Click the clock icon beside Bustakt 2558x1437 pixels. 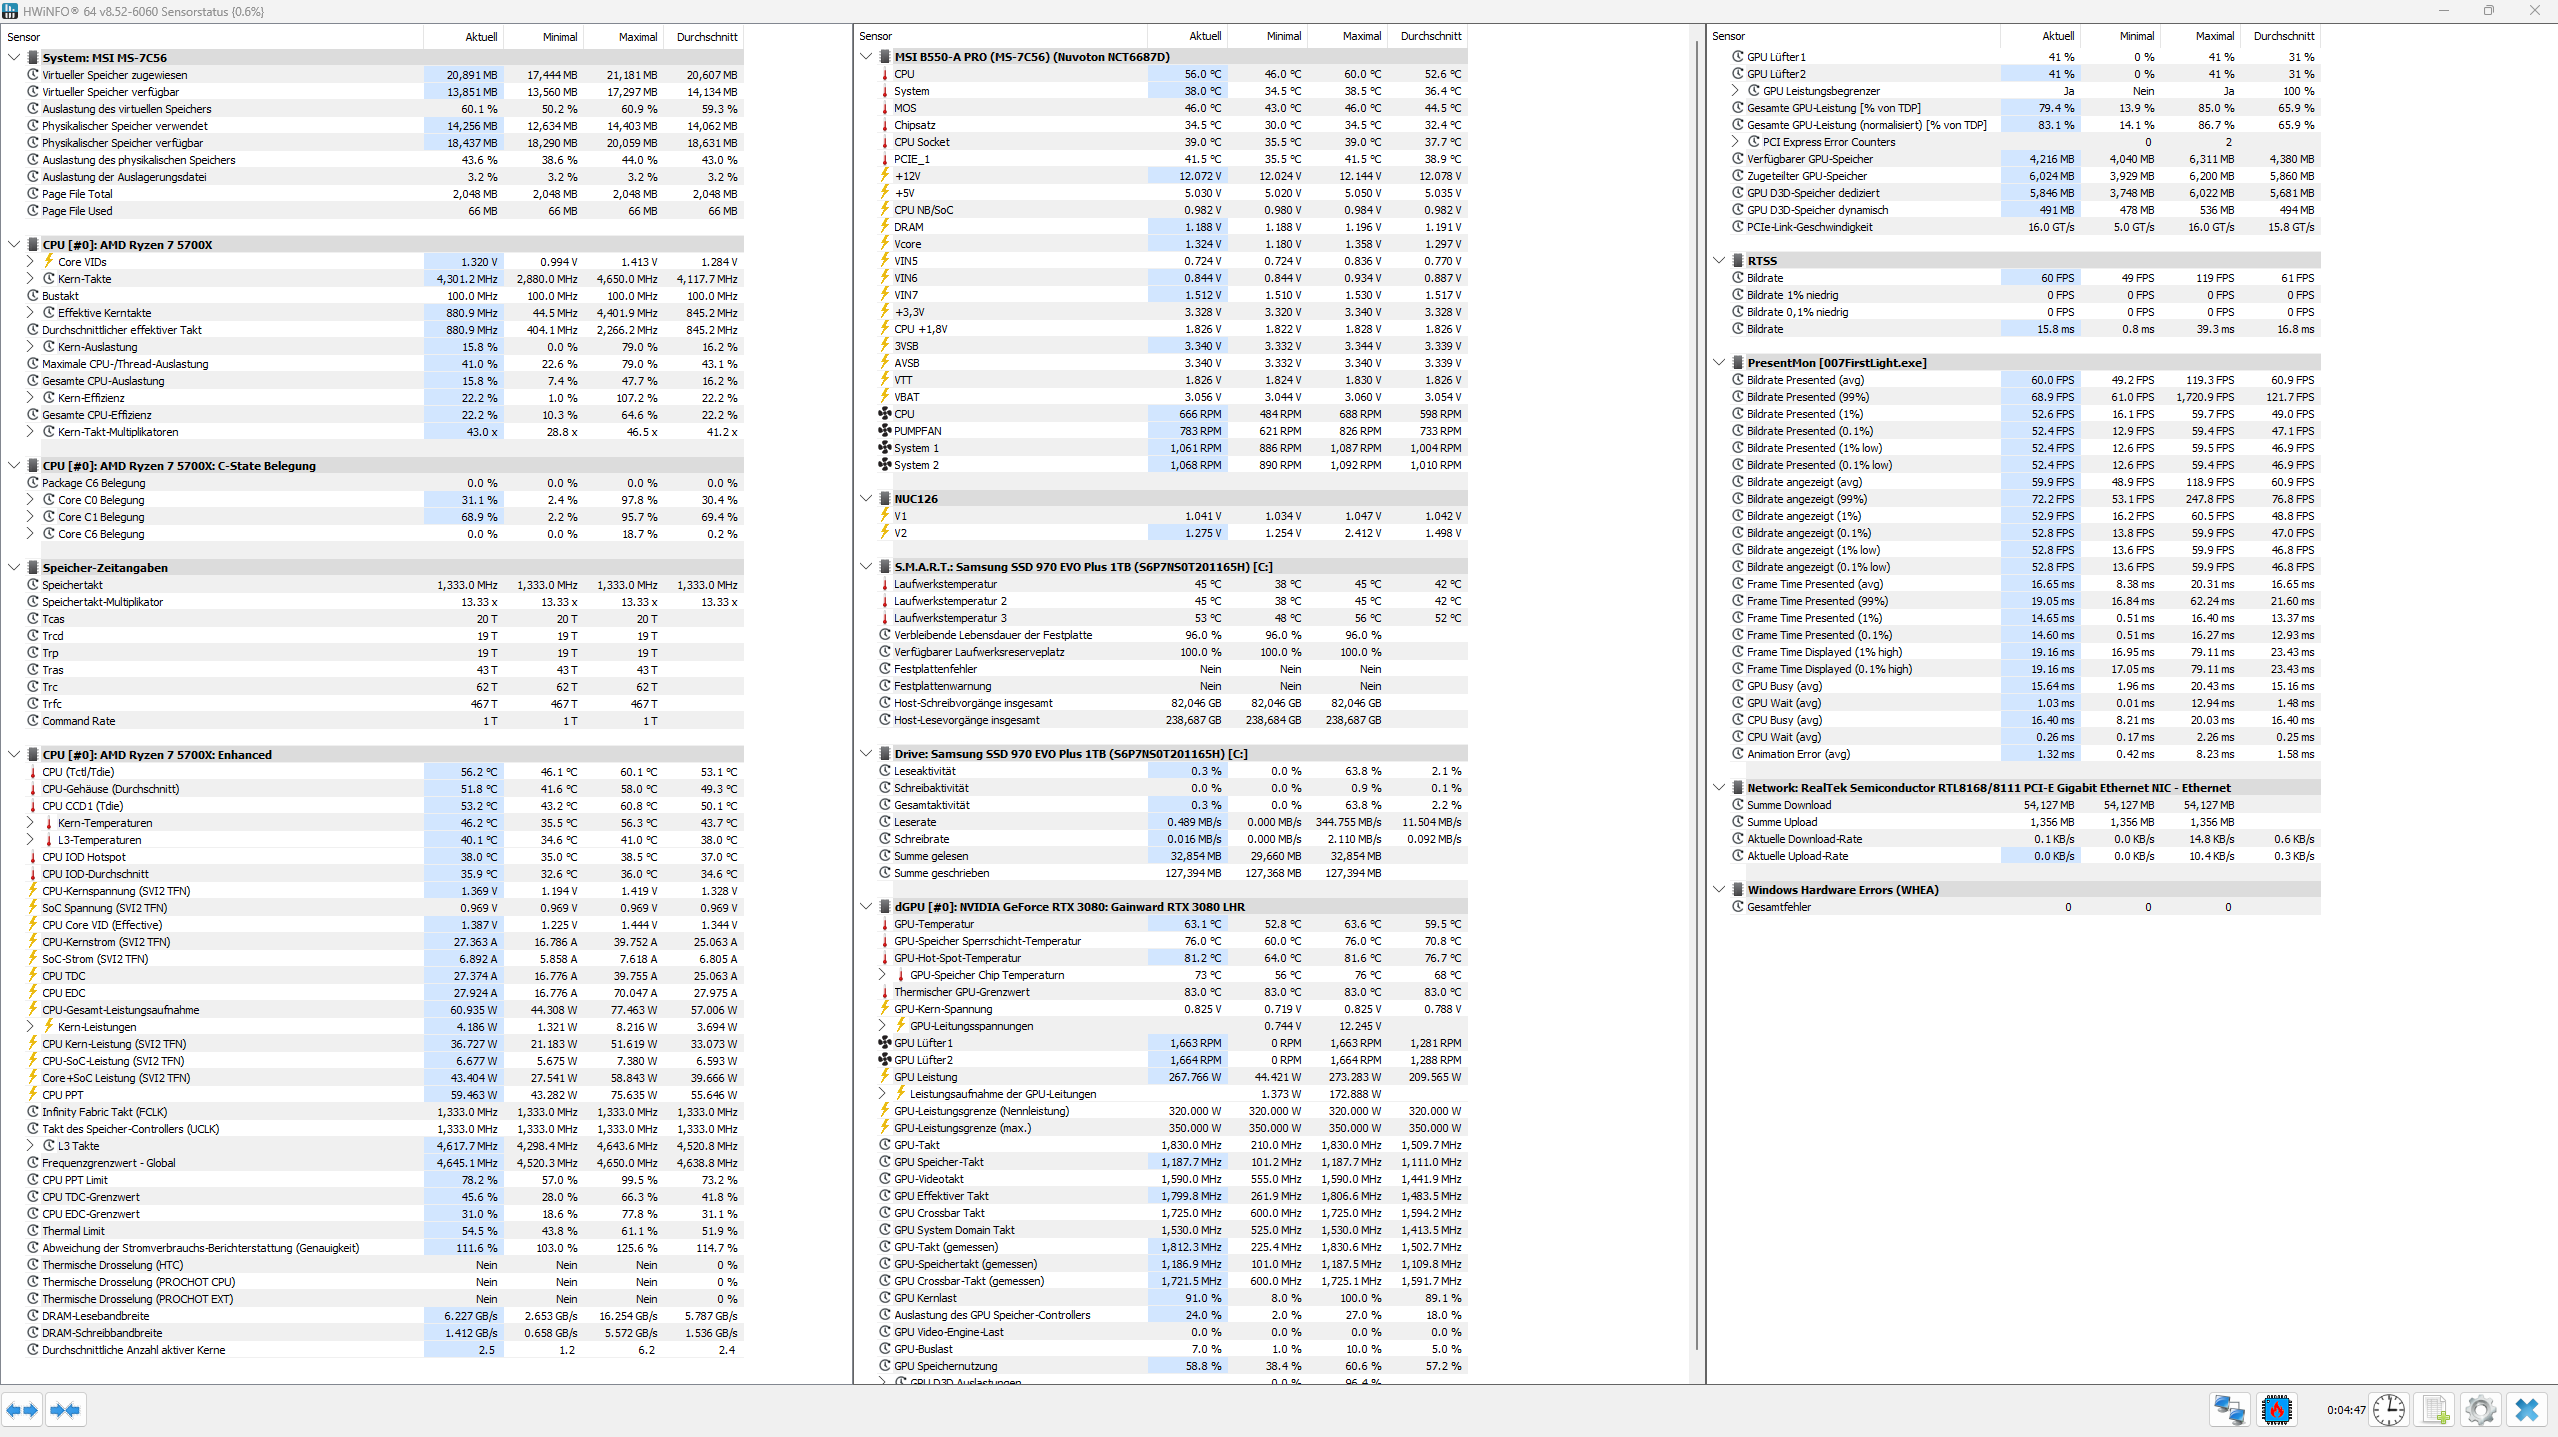coord(33,296)
